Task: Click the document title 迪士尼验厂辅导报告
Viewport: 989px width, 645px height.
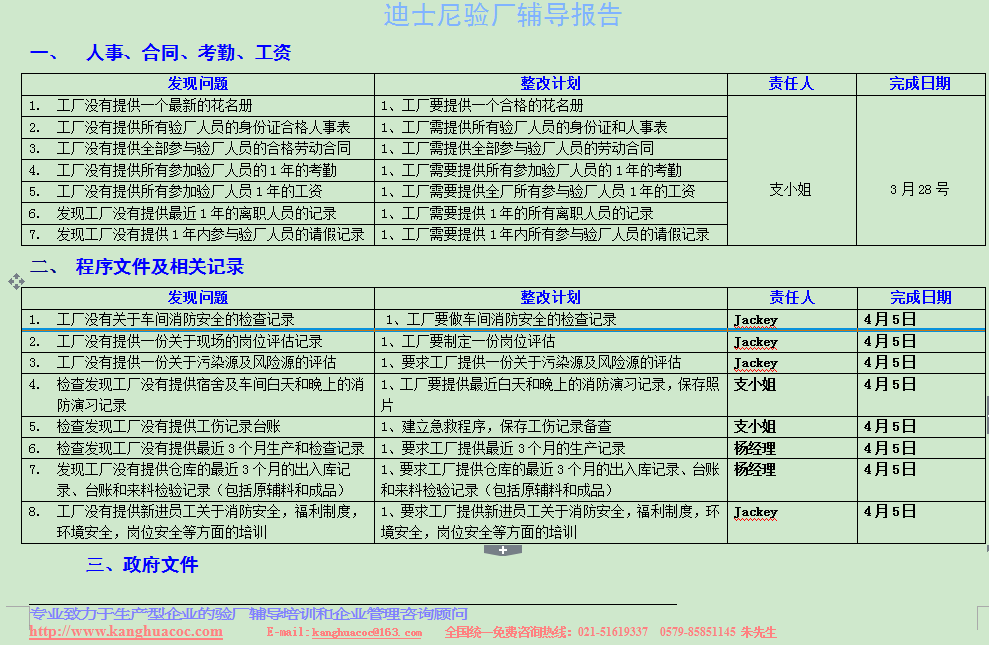Action: [x=503, y=15]
